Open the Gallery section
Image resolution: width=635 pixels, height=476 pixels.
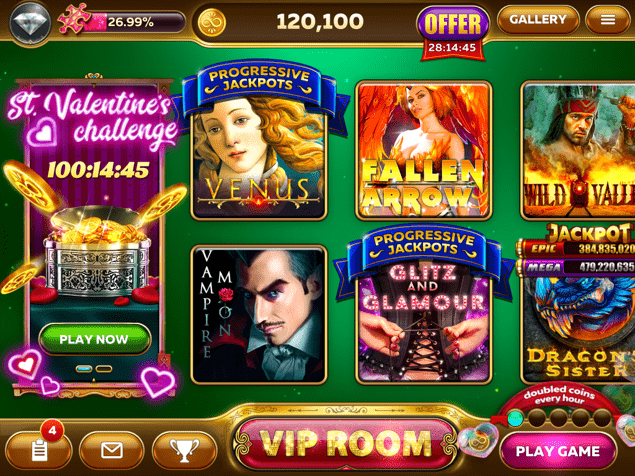pyautogui.click(x=538, y=19)
